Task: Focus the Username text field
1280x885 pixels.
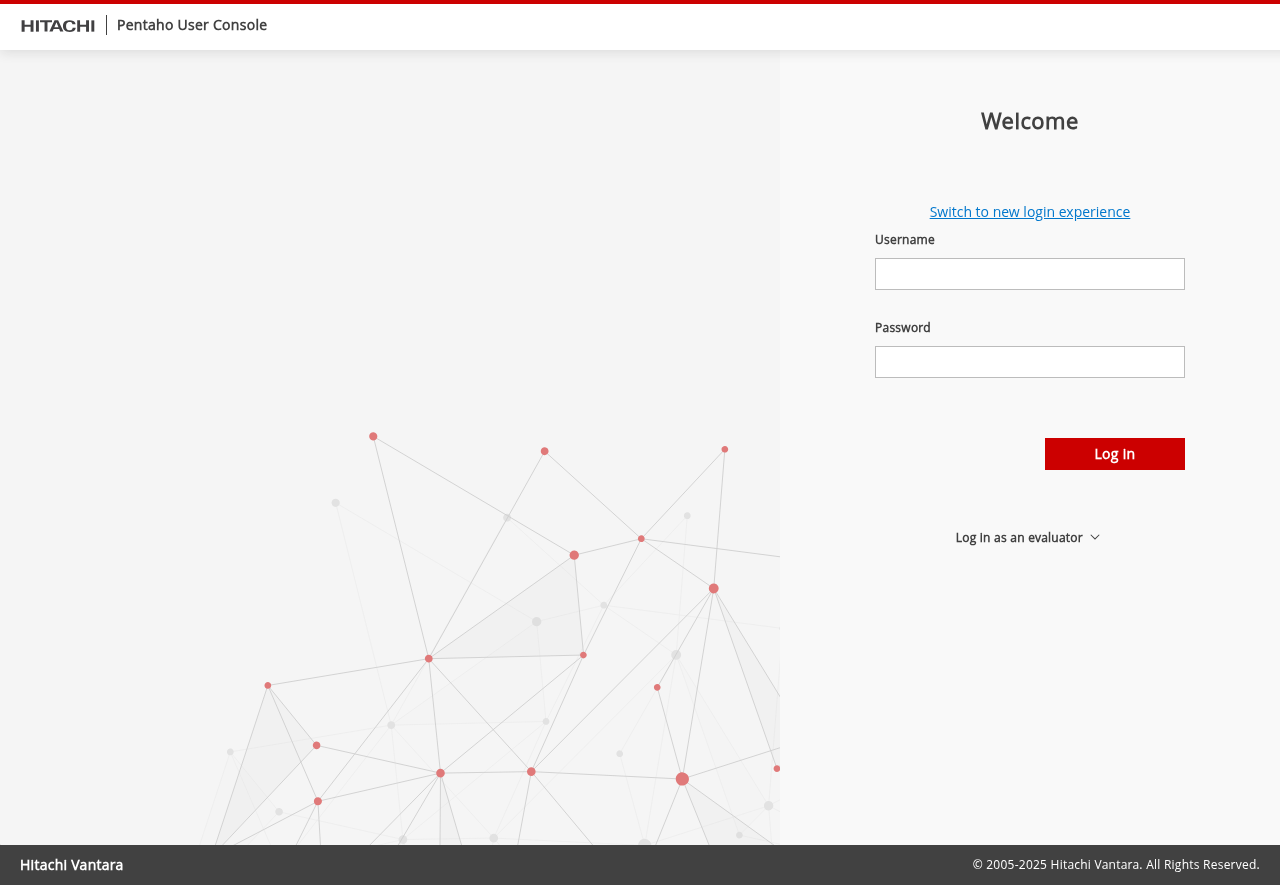Action: coord(1029,274)
